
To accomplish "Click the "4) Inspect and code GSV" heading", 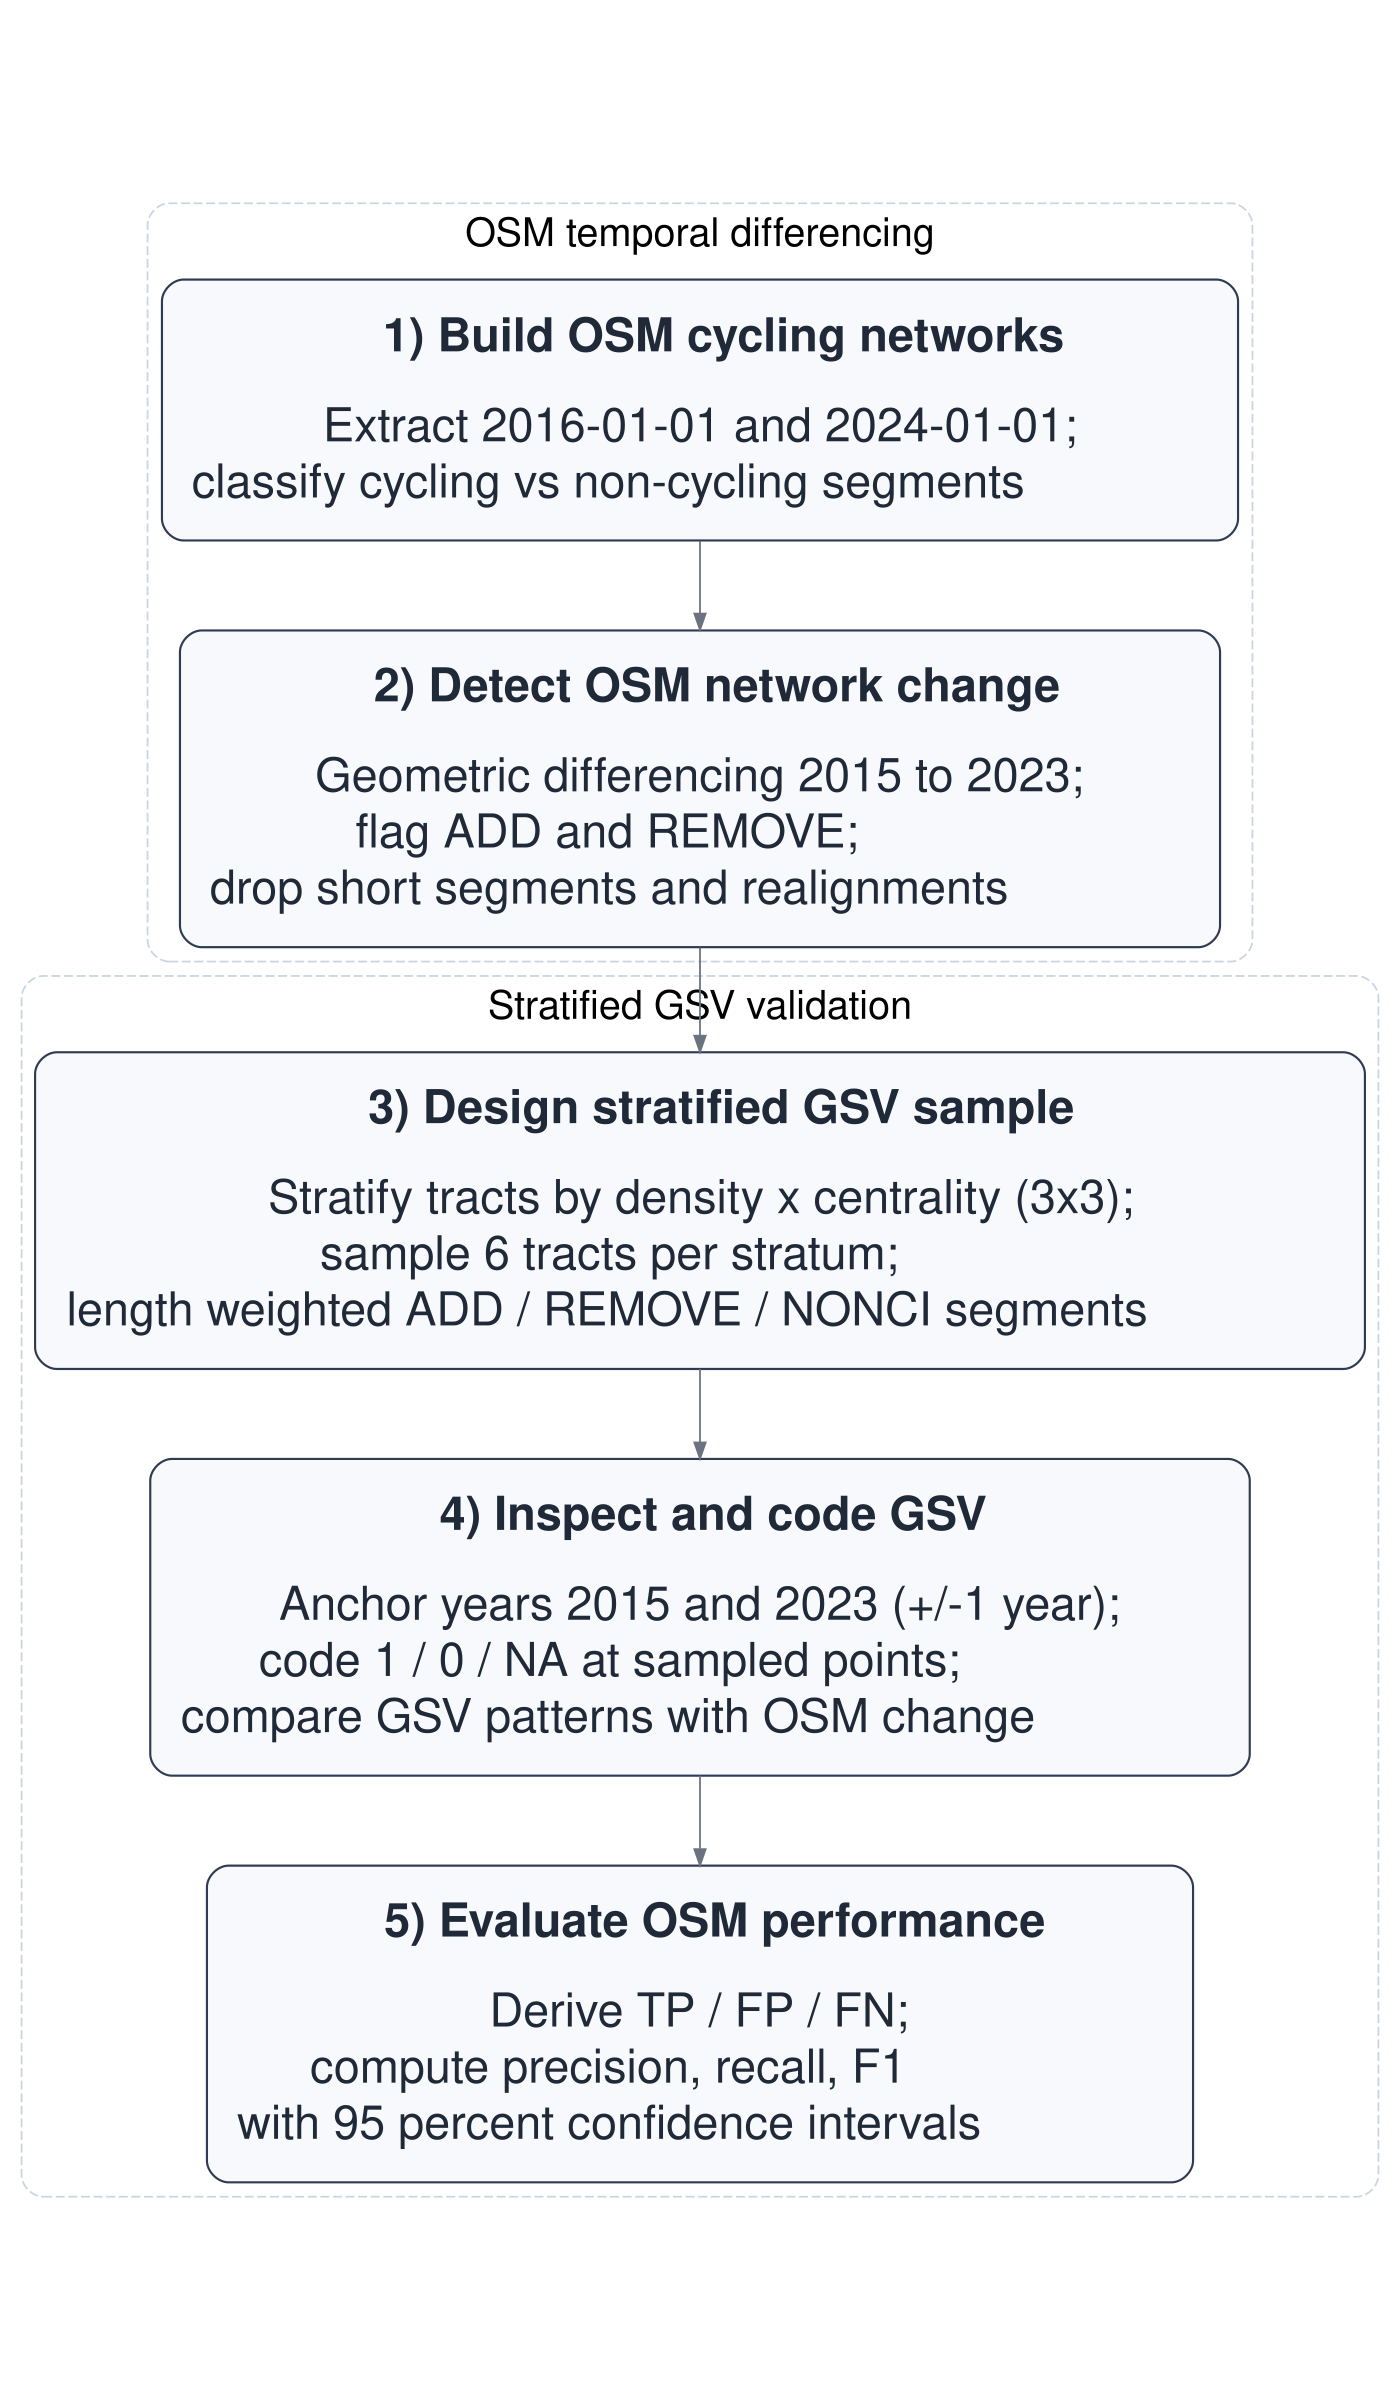I will tap(712, 1514).
